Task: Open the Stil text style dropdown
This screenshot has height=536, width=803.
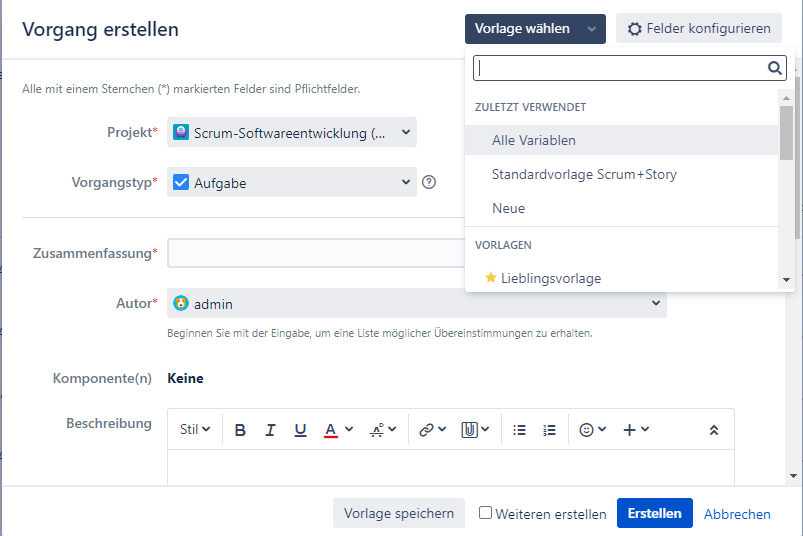Action: click(195, 430)
